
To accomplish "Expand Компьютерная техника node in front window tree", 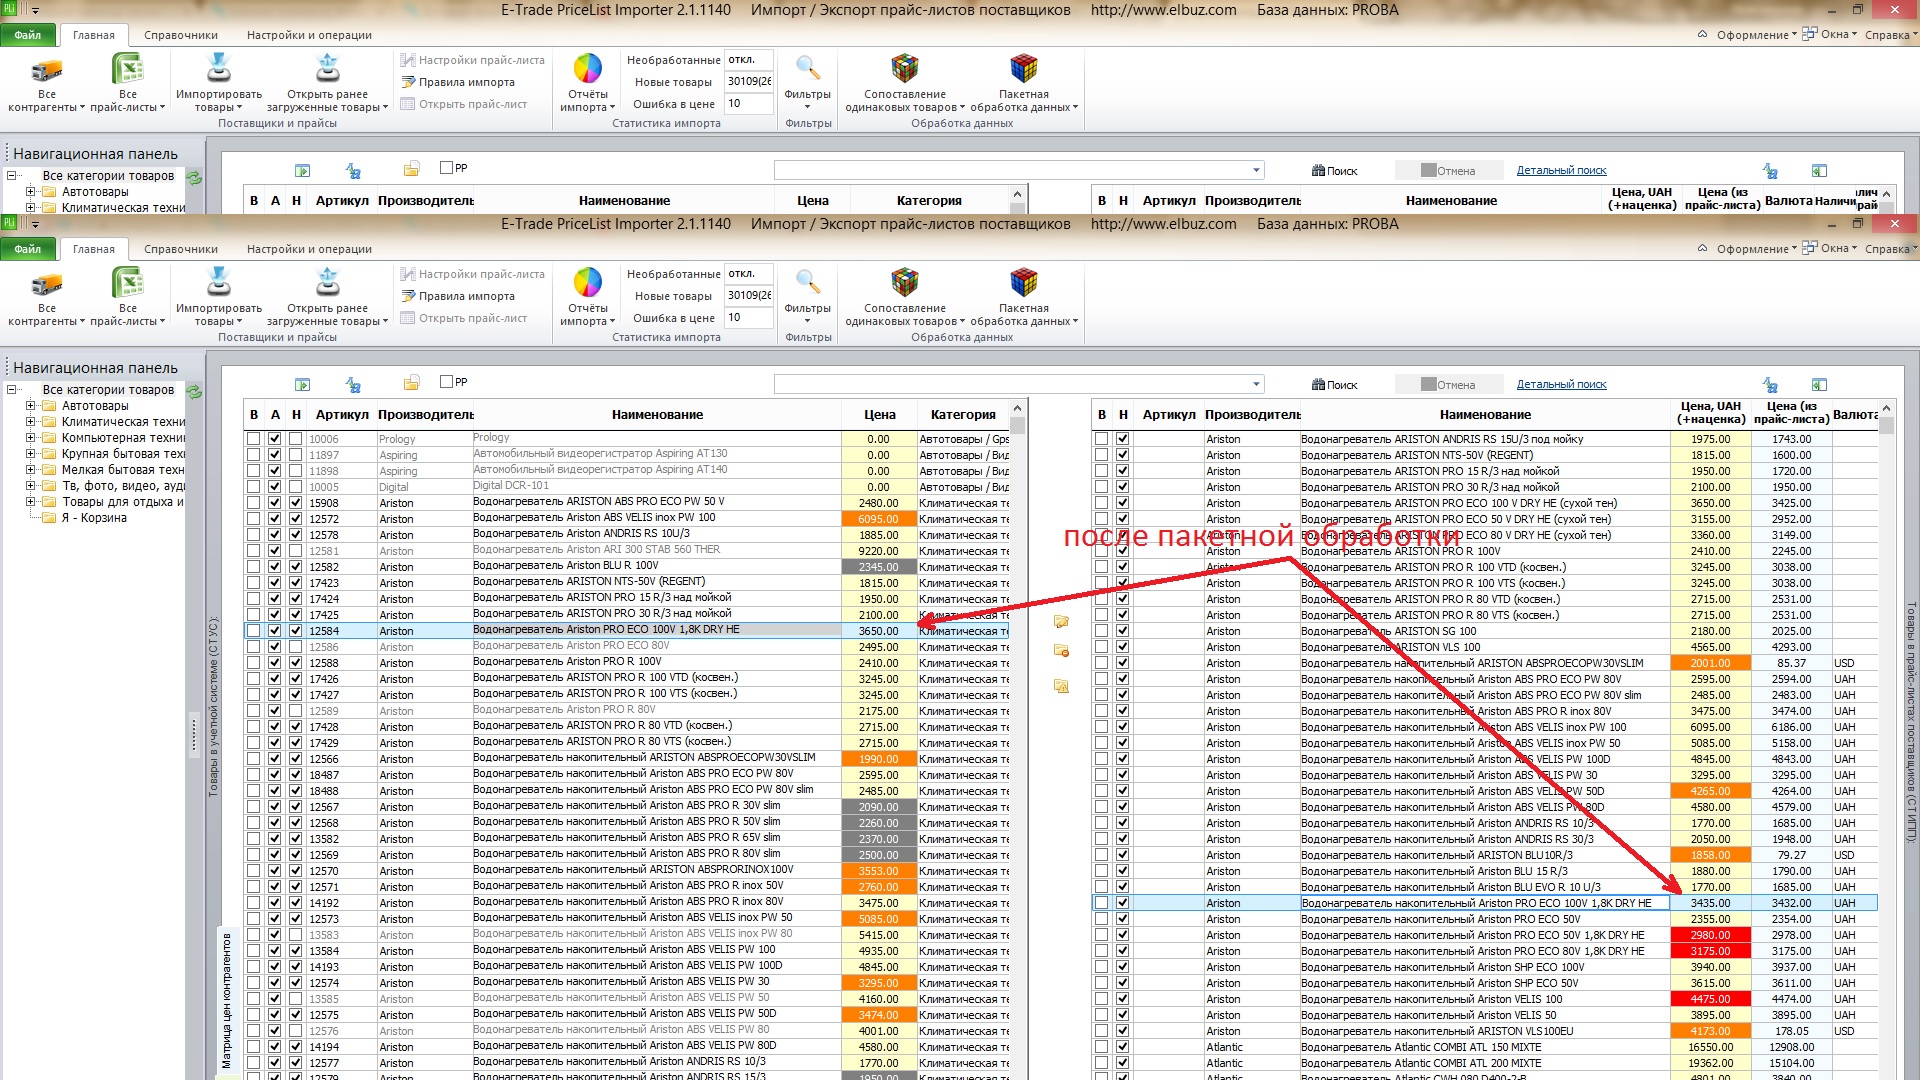I will [x=30, y=438].
